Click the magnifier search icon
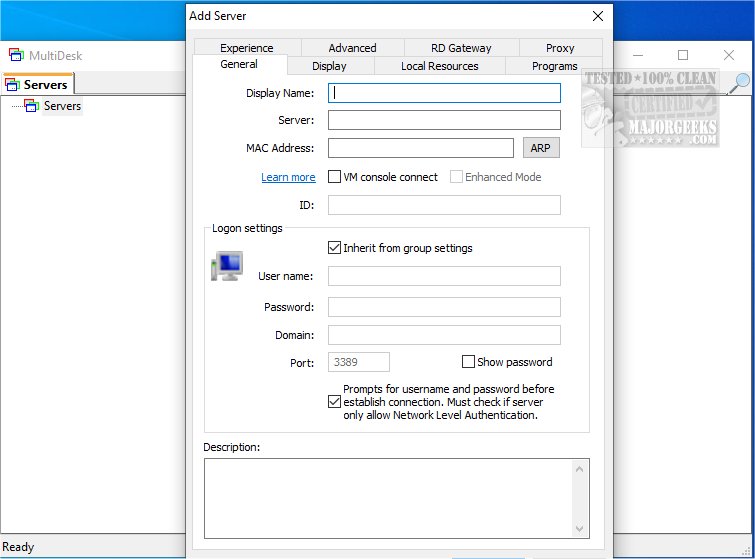The image size is (755, 559). click(x=738, y=84)
